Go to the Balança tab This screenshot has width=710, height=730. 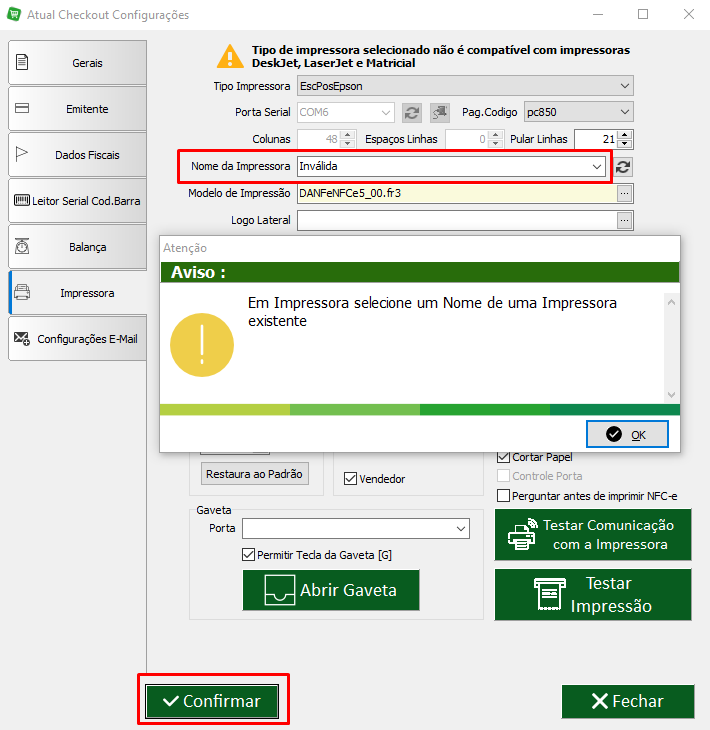coord(77,247)
